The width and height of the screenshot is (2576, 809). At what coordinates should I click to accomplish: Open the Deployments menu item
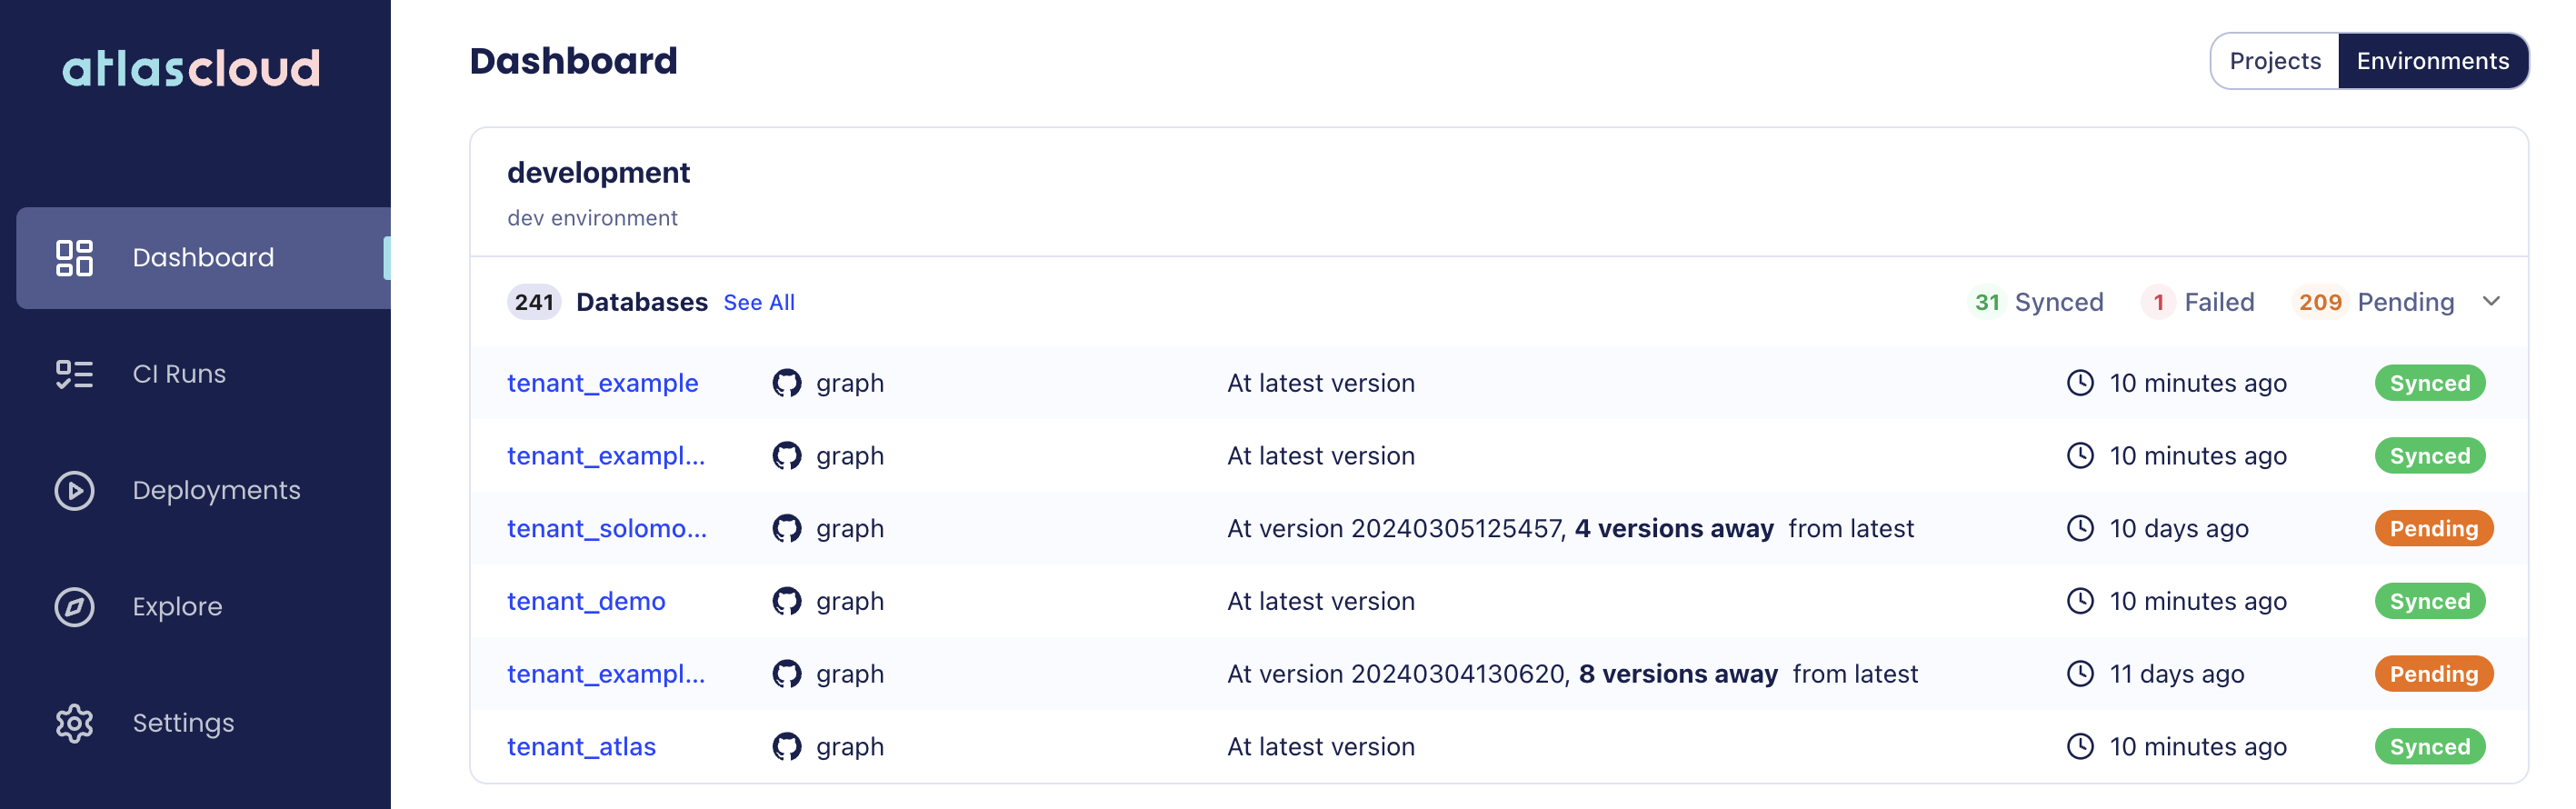[x=216, y=490]
